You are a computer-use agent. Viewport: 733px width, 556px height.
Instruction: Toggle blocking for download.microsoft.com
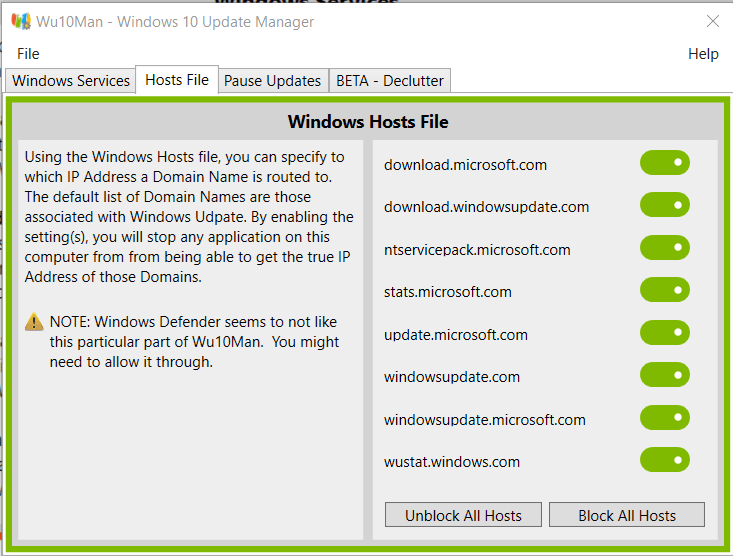tap(665, 163)
